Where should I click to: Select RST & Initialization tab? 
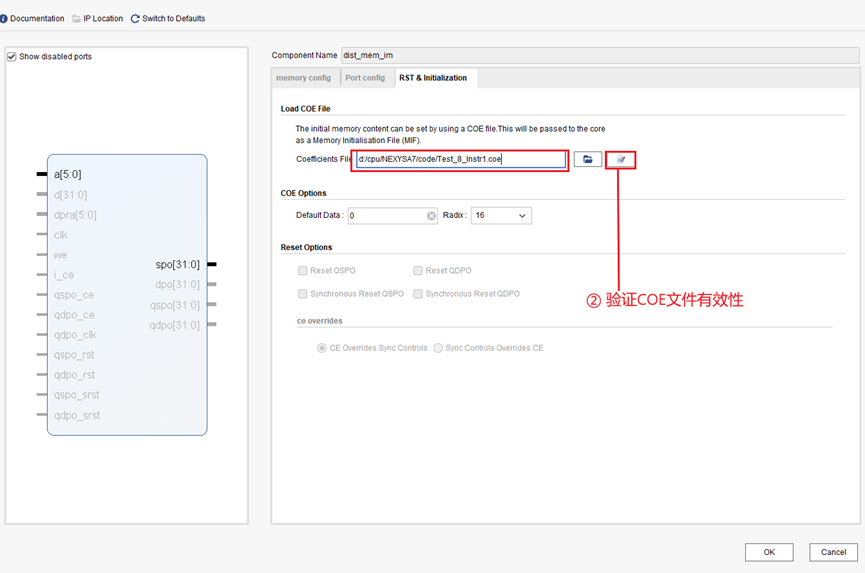tap(433, 78)
